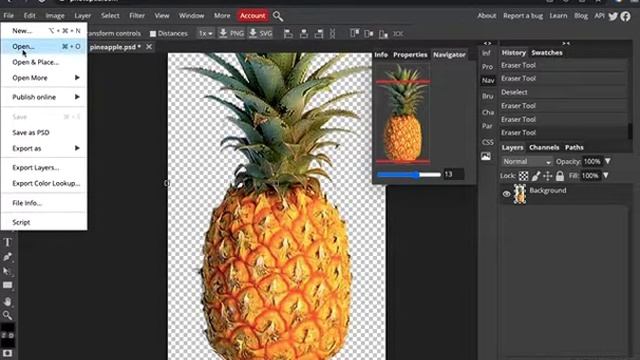Image resolution: width=640 pixels, height=360 pixels.
Task: Collapse left side panel arrows
Action: coord(487,43)
